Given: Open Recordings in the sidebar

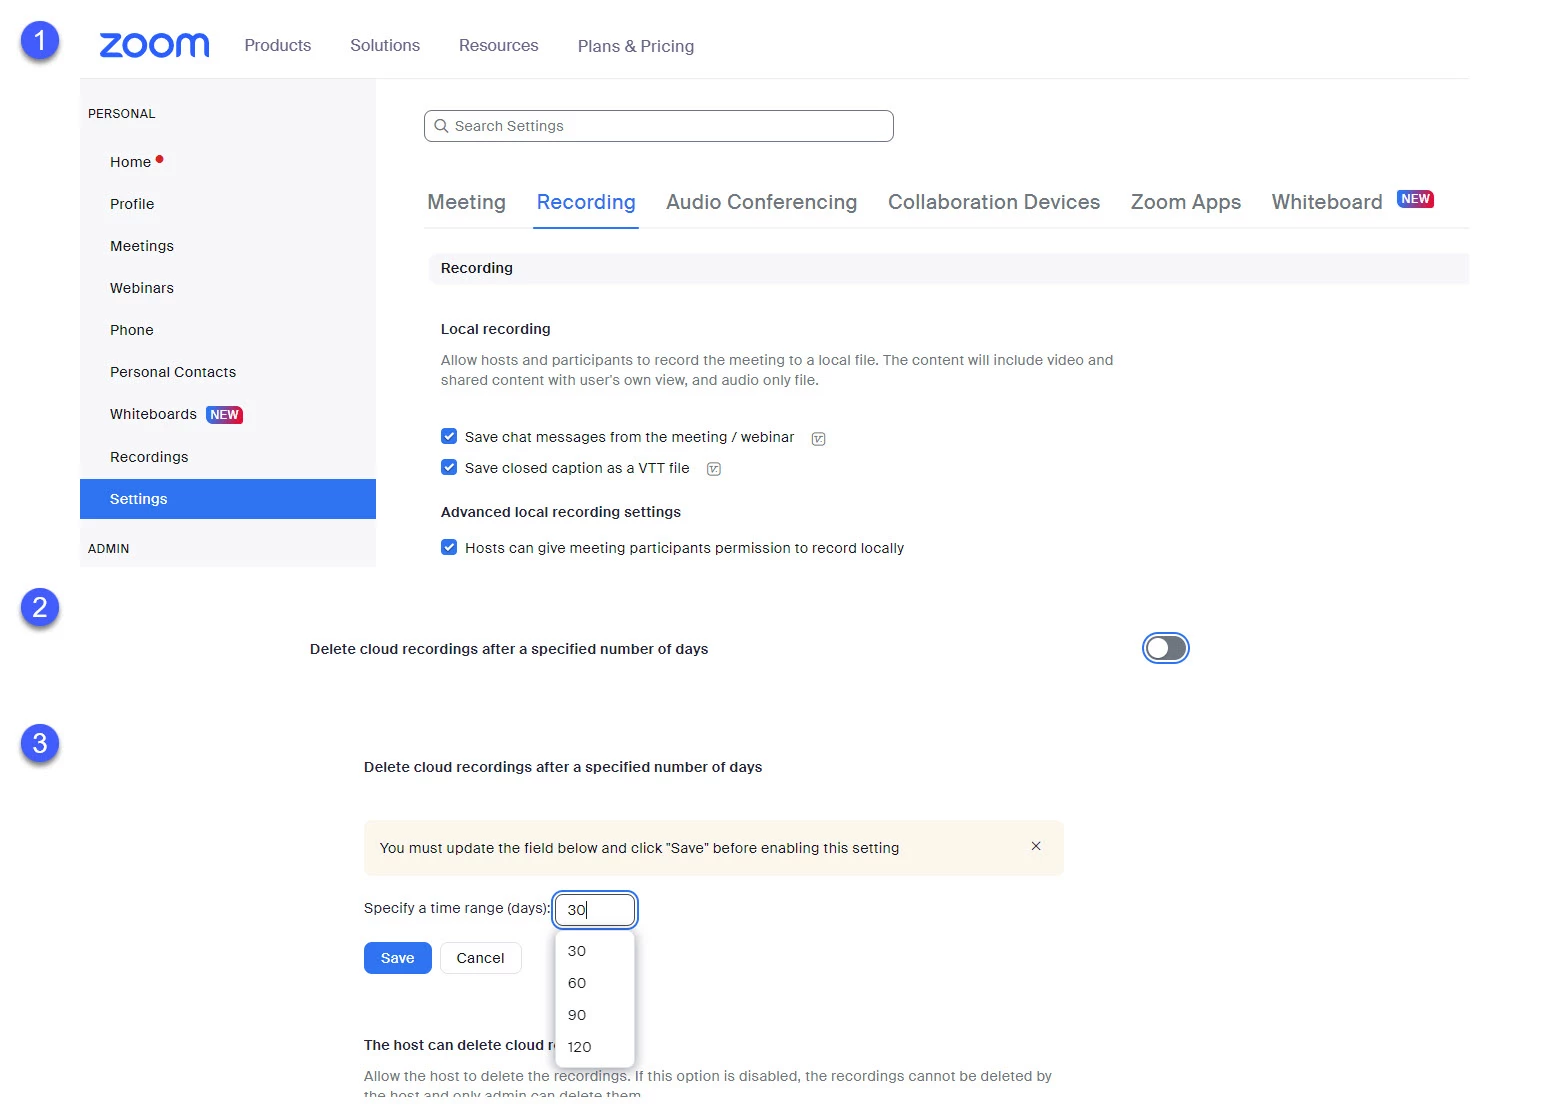Looking at the screenshot, I should point(149,457).
